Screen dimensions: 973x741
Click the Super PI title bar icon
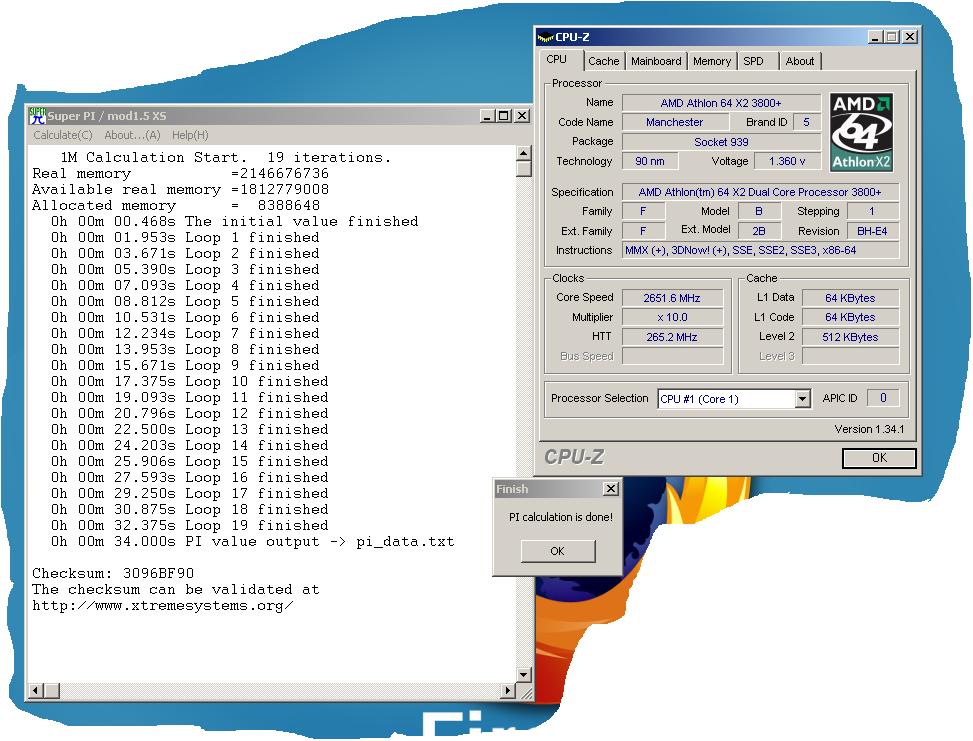(38, 116)
